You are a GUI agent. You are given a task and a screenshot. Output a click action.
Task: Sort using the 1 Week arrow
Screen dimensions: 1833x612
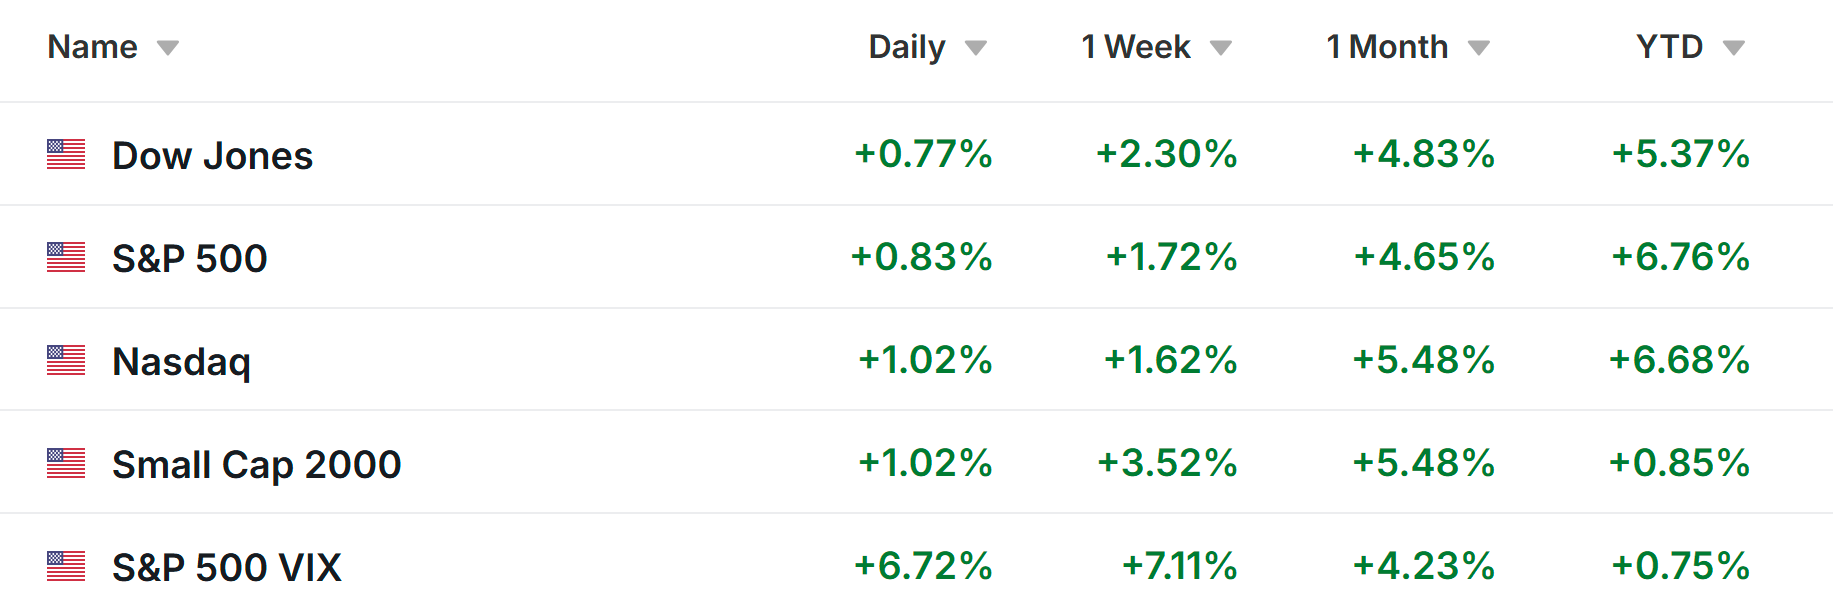point(1220,48)
